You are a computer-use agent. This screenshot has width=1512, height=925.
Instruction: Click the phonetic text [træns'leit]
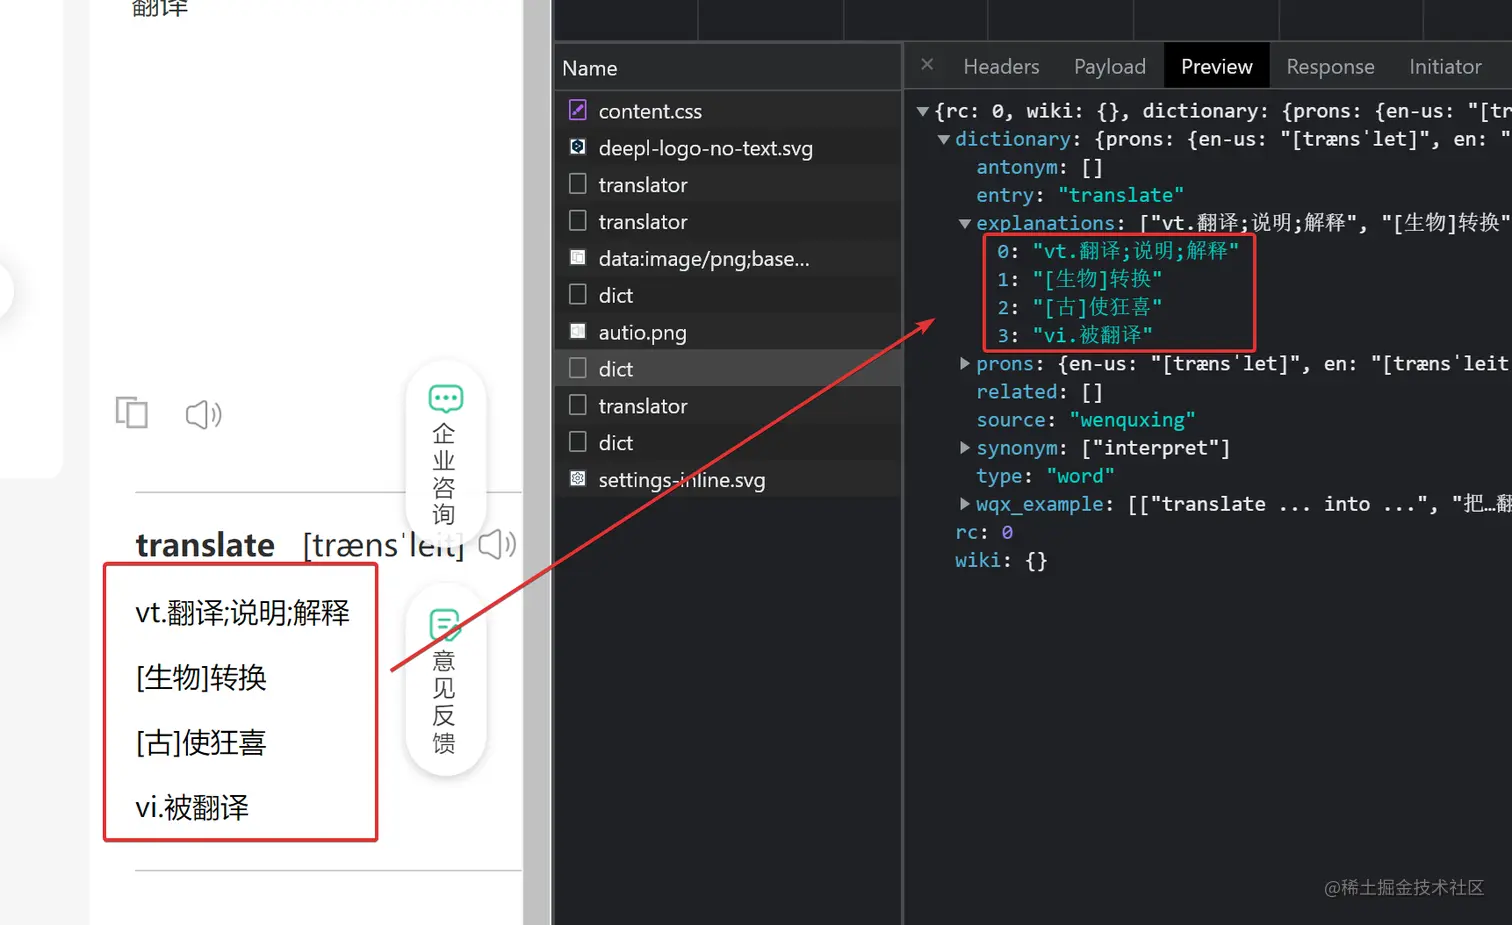coord(384,545)
